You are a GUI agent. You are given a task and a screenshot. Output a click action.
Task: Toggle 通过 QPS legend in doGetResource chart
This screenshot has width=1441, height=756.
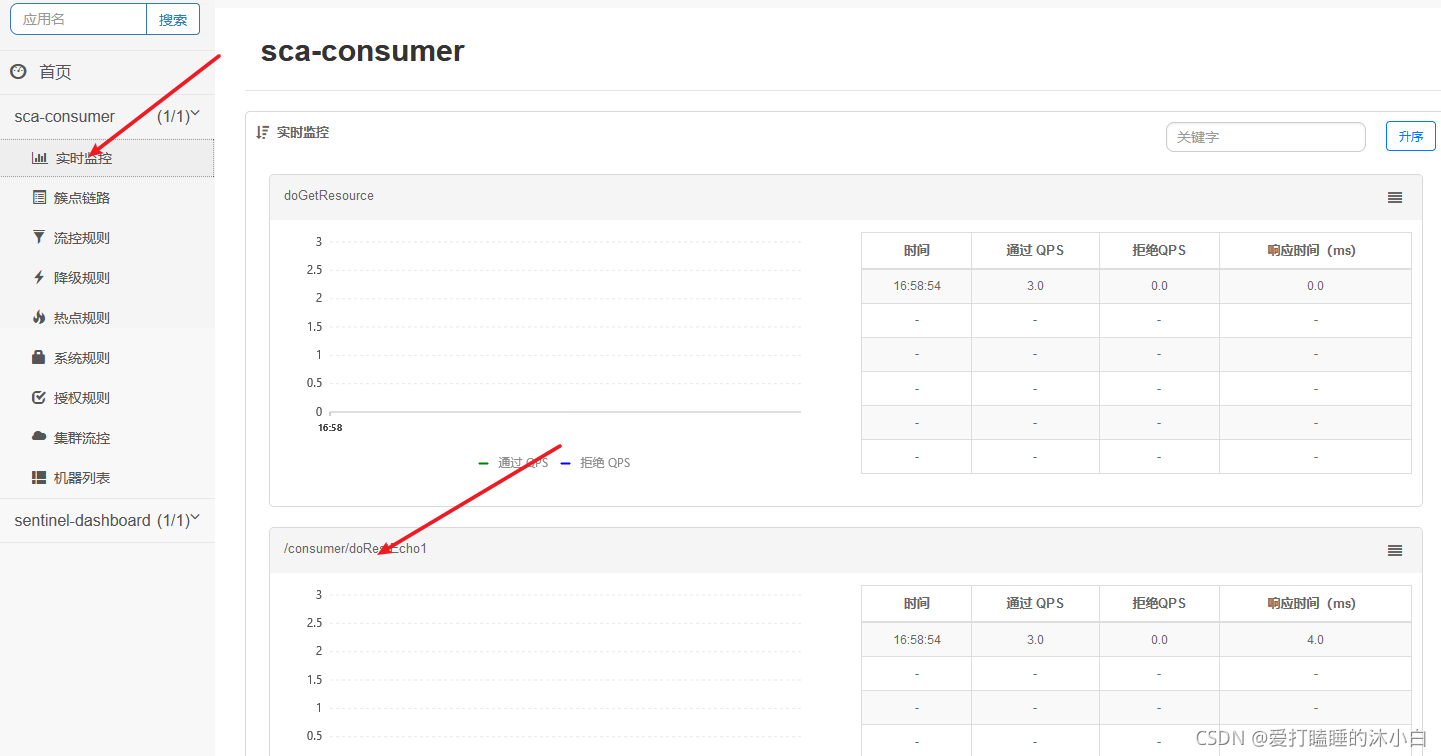(513, 463)
